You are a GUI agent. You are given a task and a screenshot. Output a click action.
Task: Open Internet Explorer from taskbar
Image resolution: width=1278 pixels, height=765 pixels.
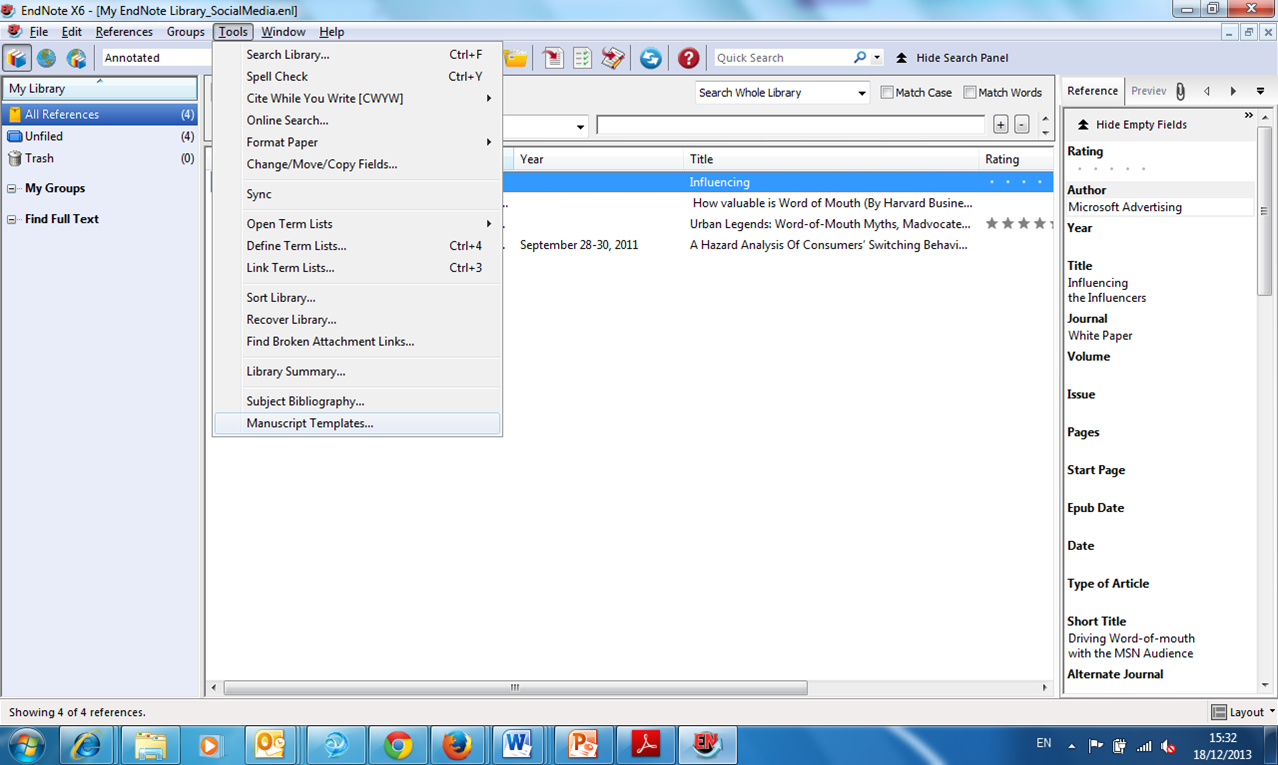click(x=87, y=745)
